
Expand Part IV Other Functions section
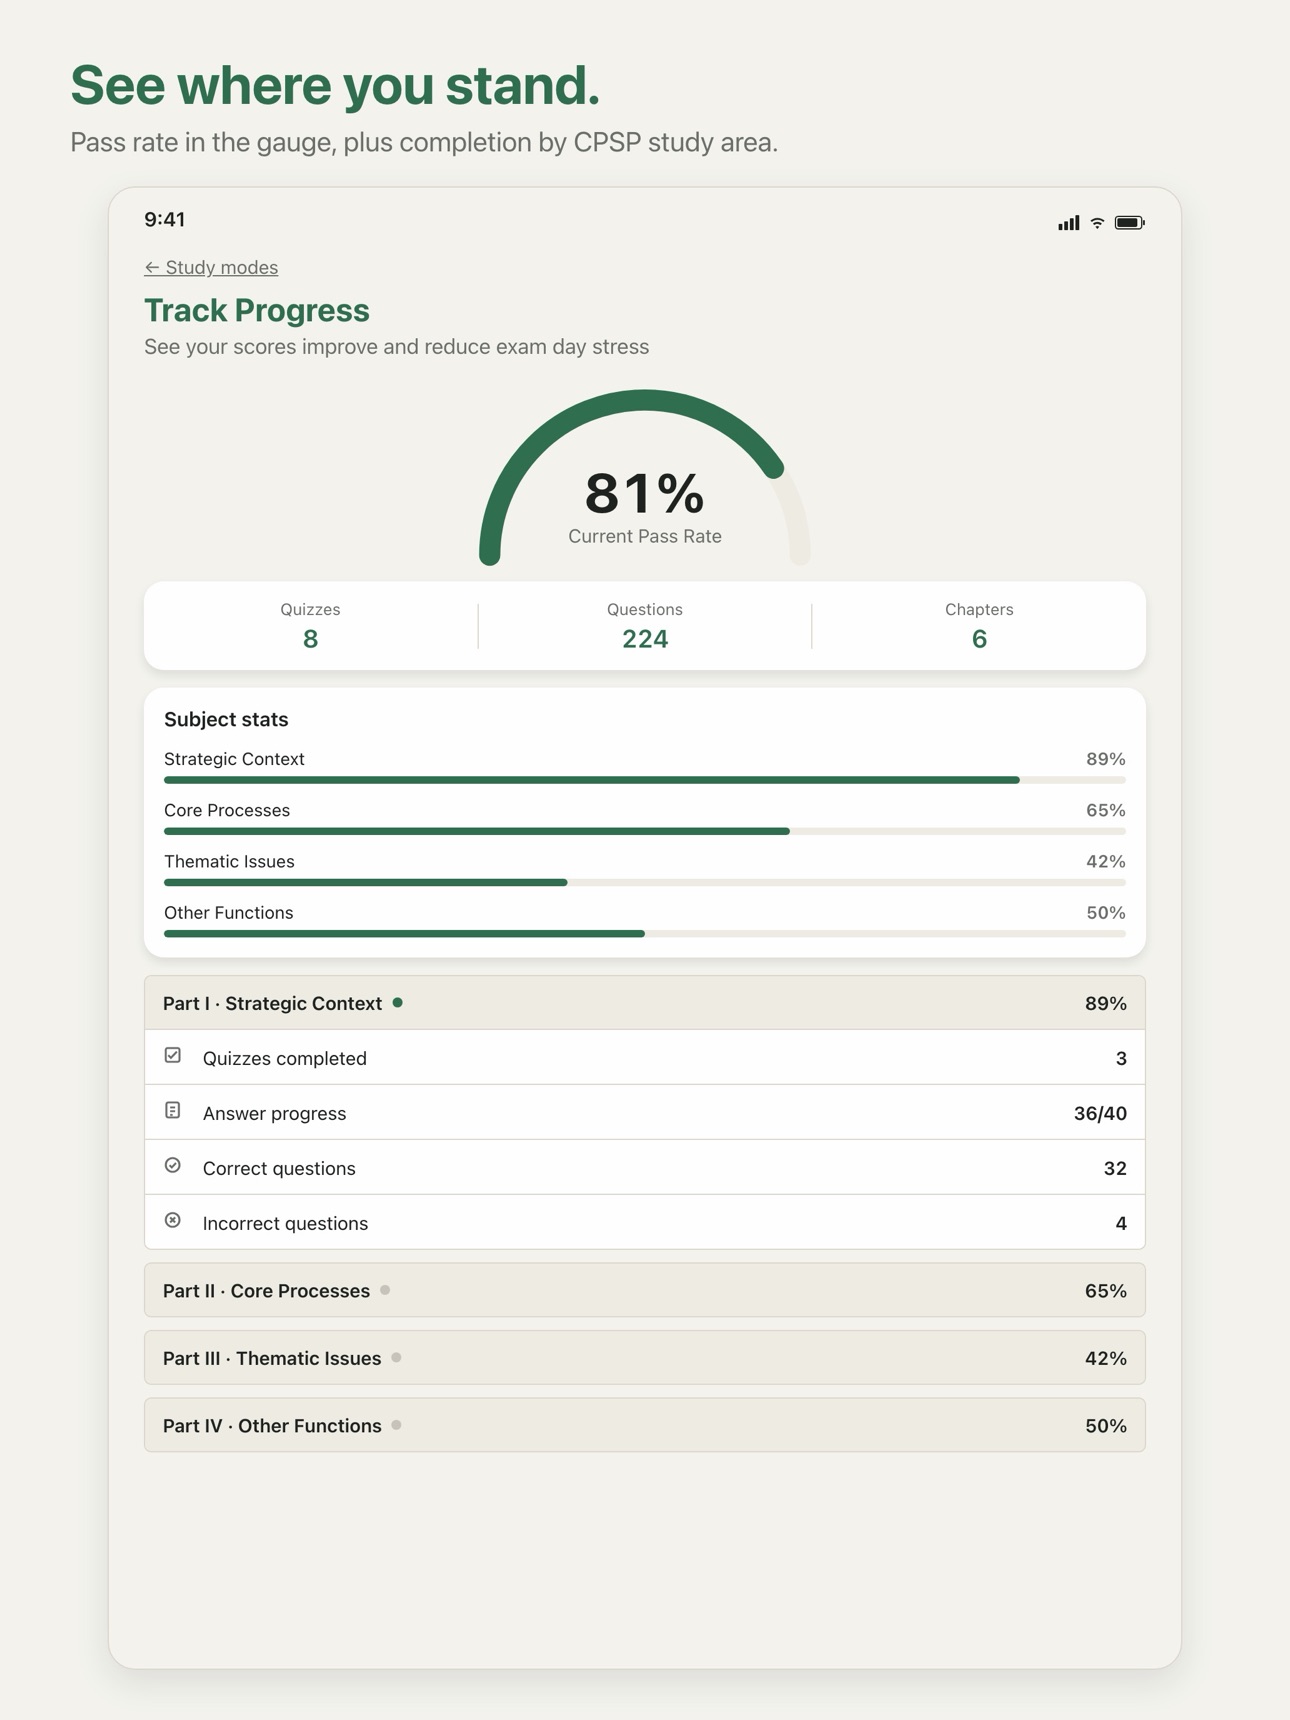click(x=645, y=1425)
